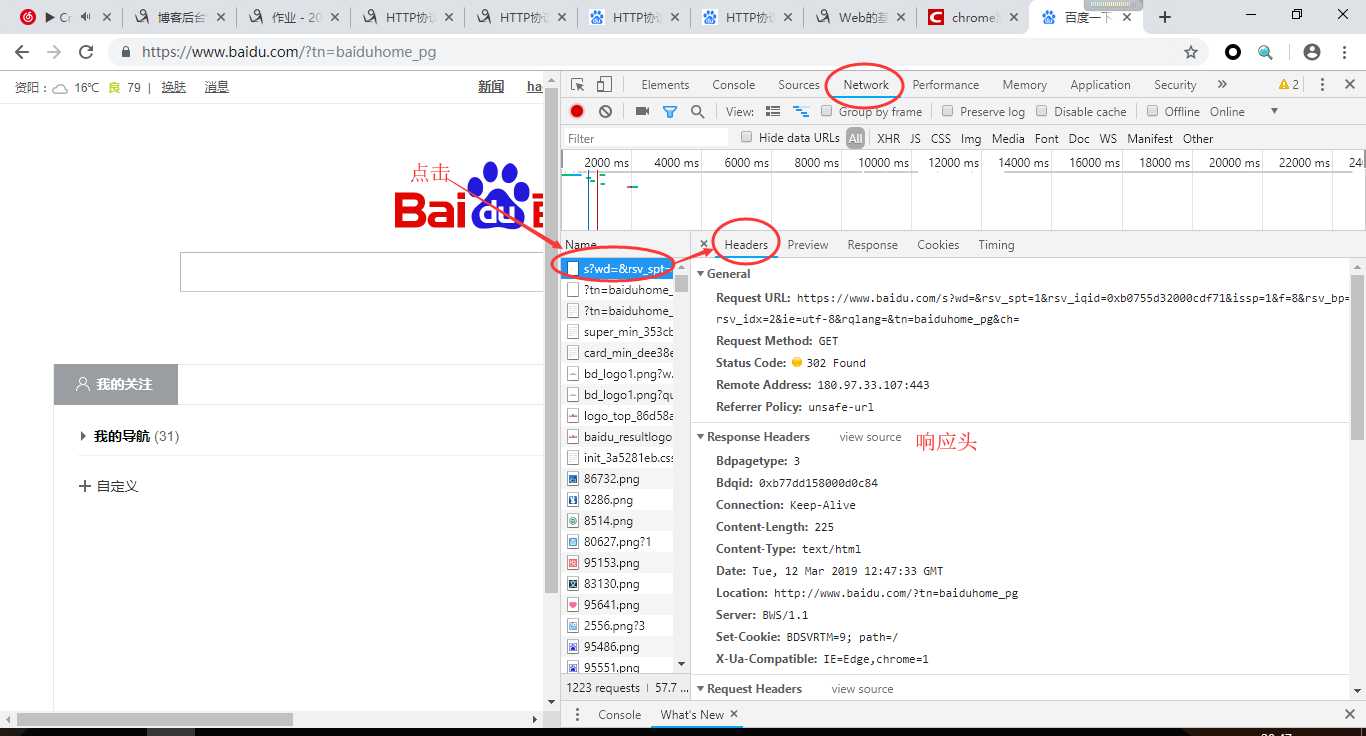Viewport: 1366px width, 736px height.
Task: Select the inspect element picker icon
Action: (578, 85)
